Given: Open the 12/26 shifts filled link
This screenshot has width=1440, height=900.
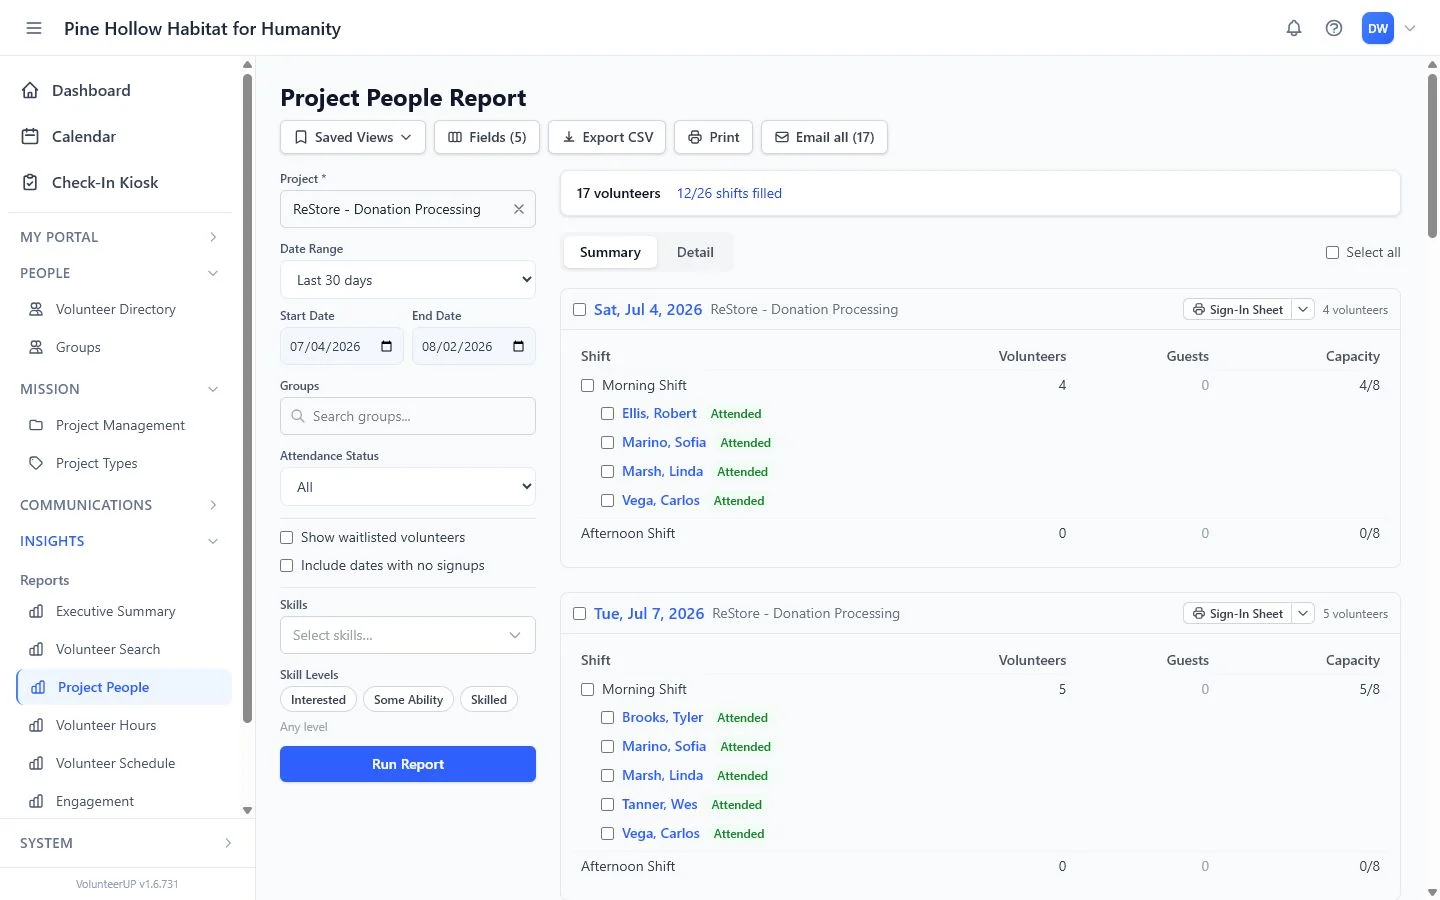Looking at the screenshot, I should (729, 193).
